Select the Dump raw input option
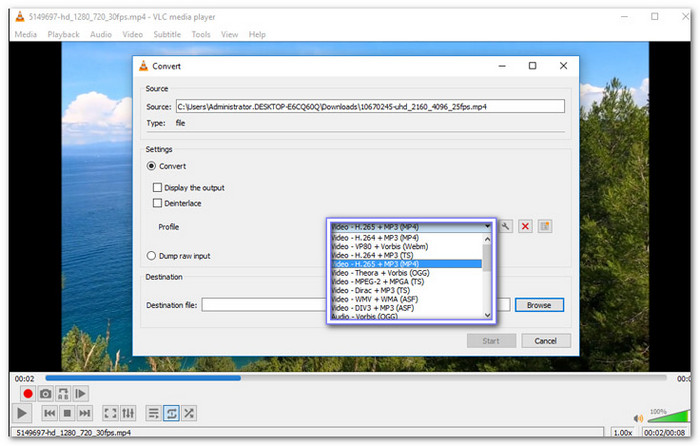 [x=152, y=255]
